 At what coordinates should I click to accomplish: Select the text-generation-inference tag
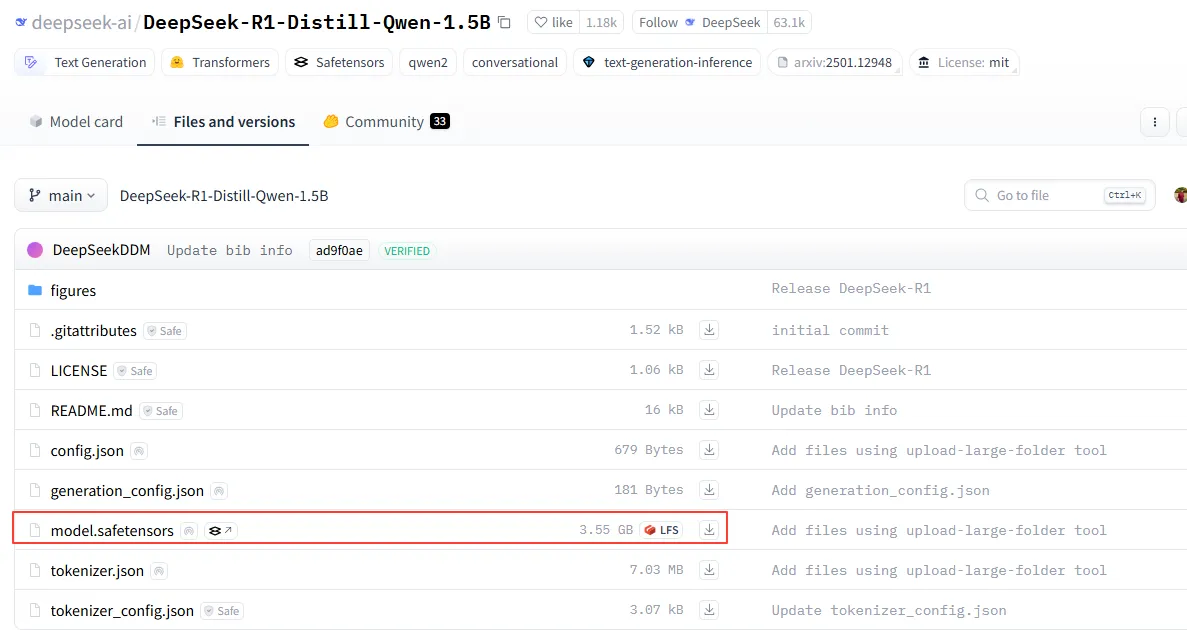(x=667, y=62)
